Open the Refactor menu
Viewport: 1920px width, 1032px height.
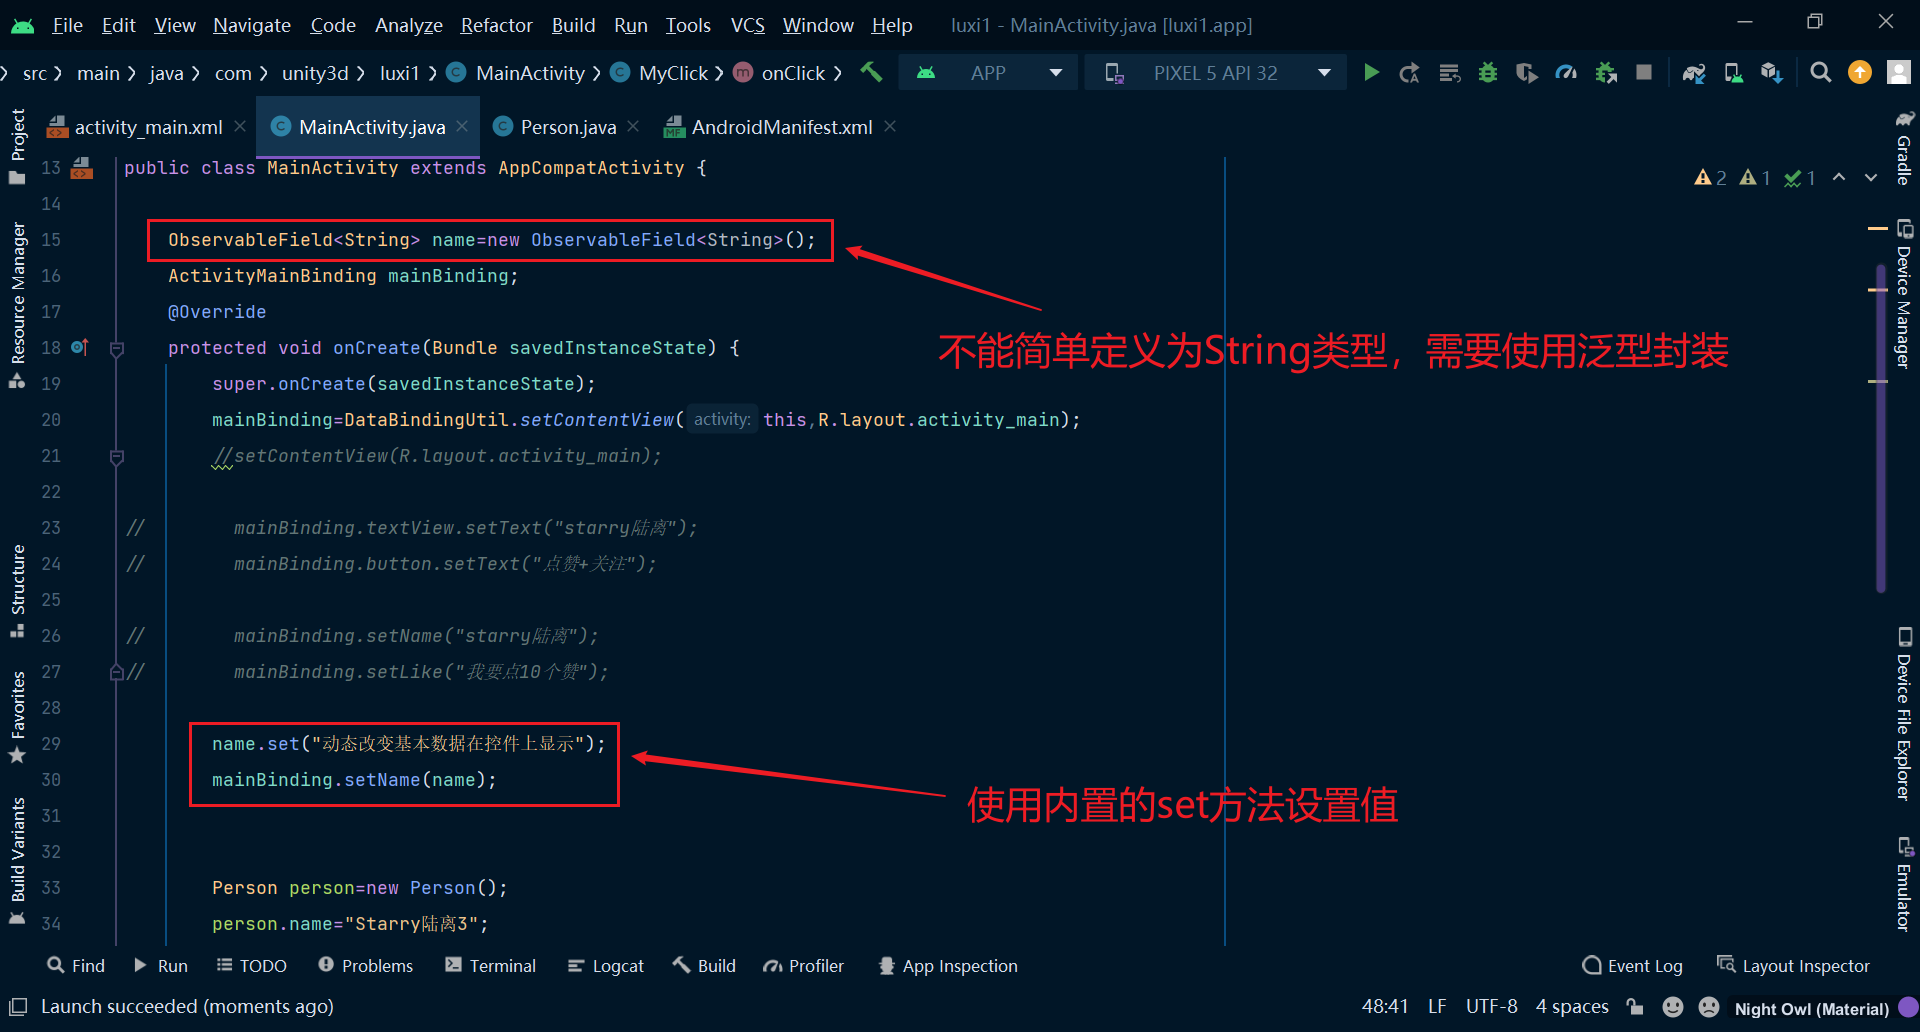[x=496, y=25]
